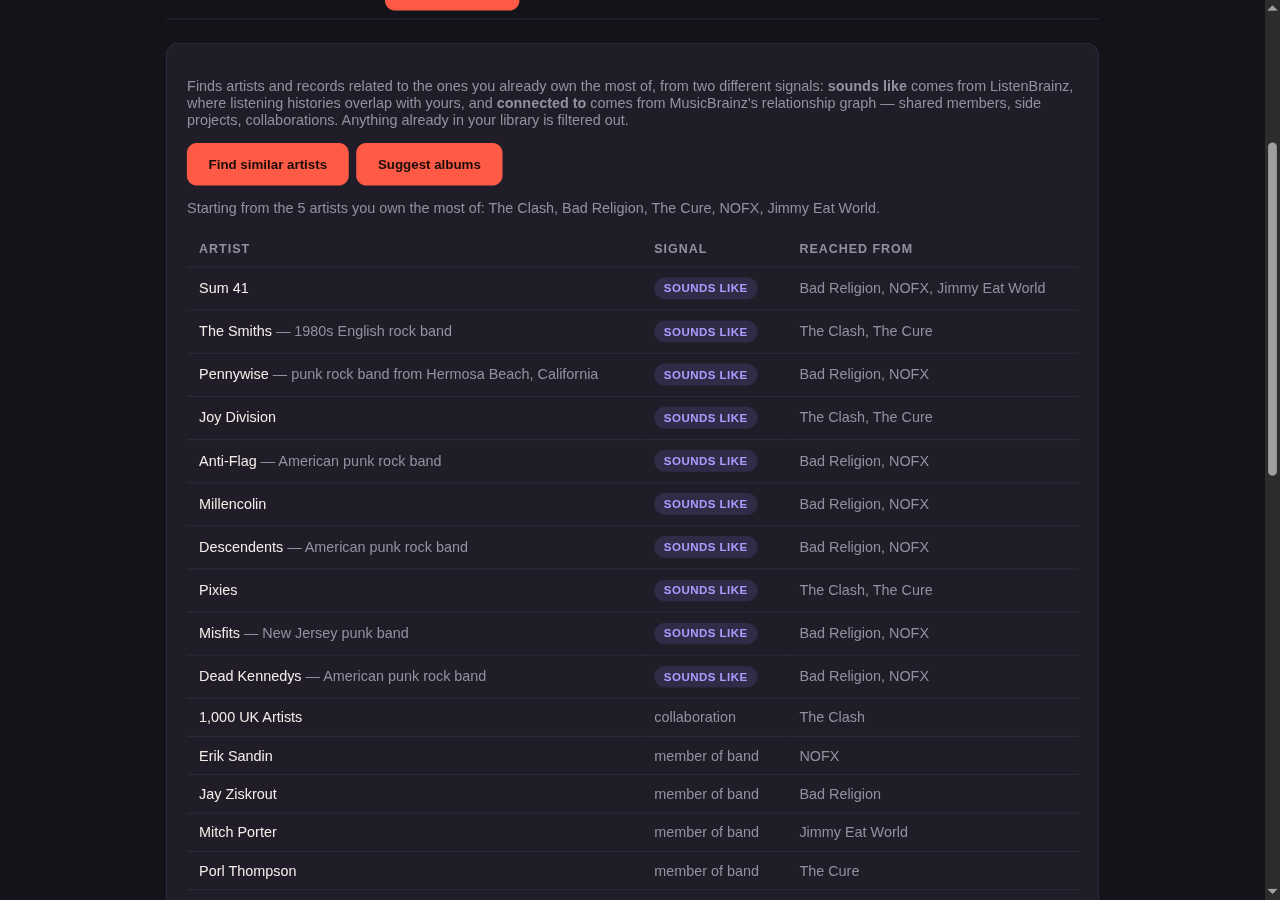This screenshot has width=1280, height=900.
Task: Click the SOUNDS LIKE badge for Joy Division
Action: [706, 417]
